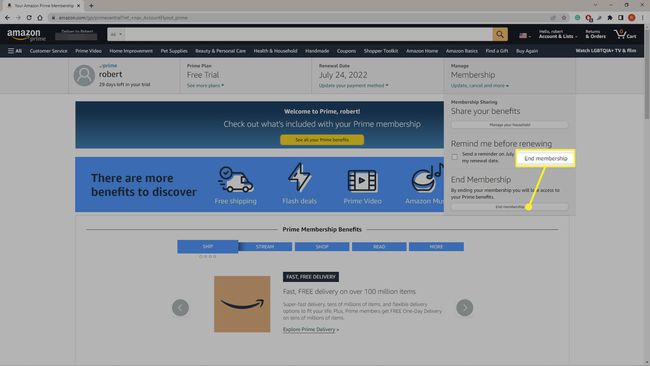
Task: Close the Amazon Prime Membership tab
Action: pyautogui.click(x=78, y=6)
